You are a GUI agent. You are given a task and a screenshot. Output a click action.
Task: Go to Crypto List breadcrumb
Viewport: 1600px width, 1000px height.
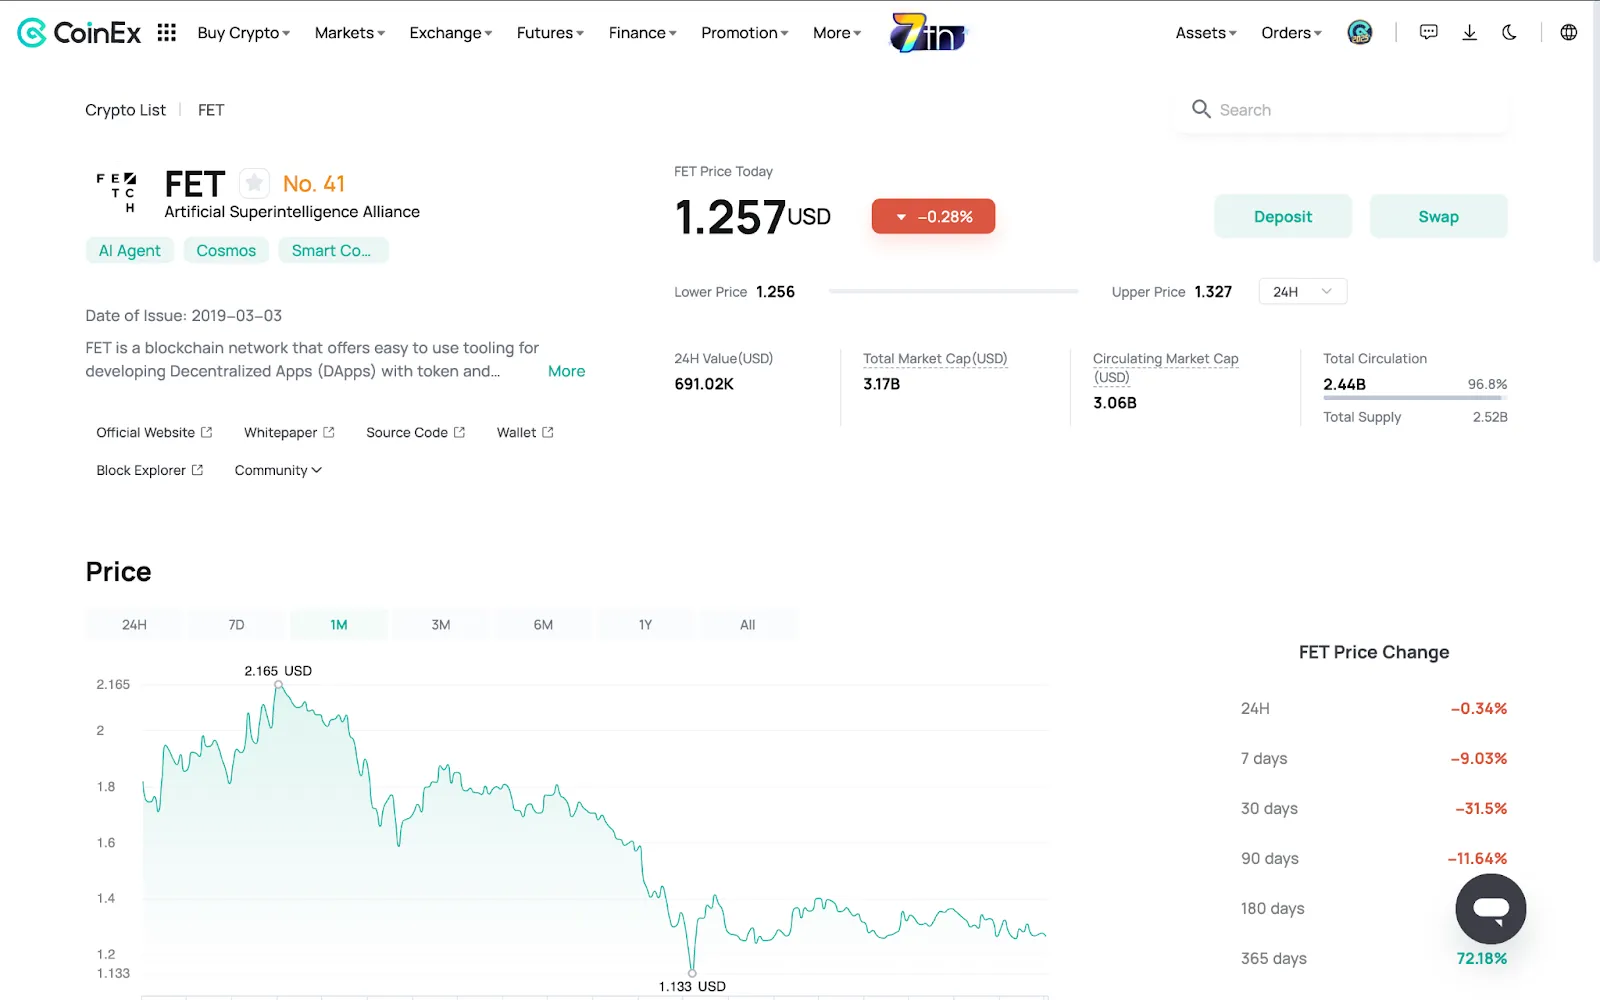point(125,110)
